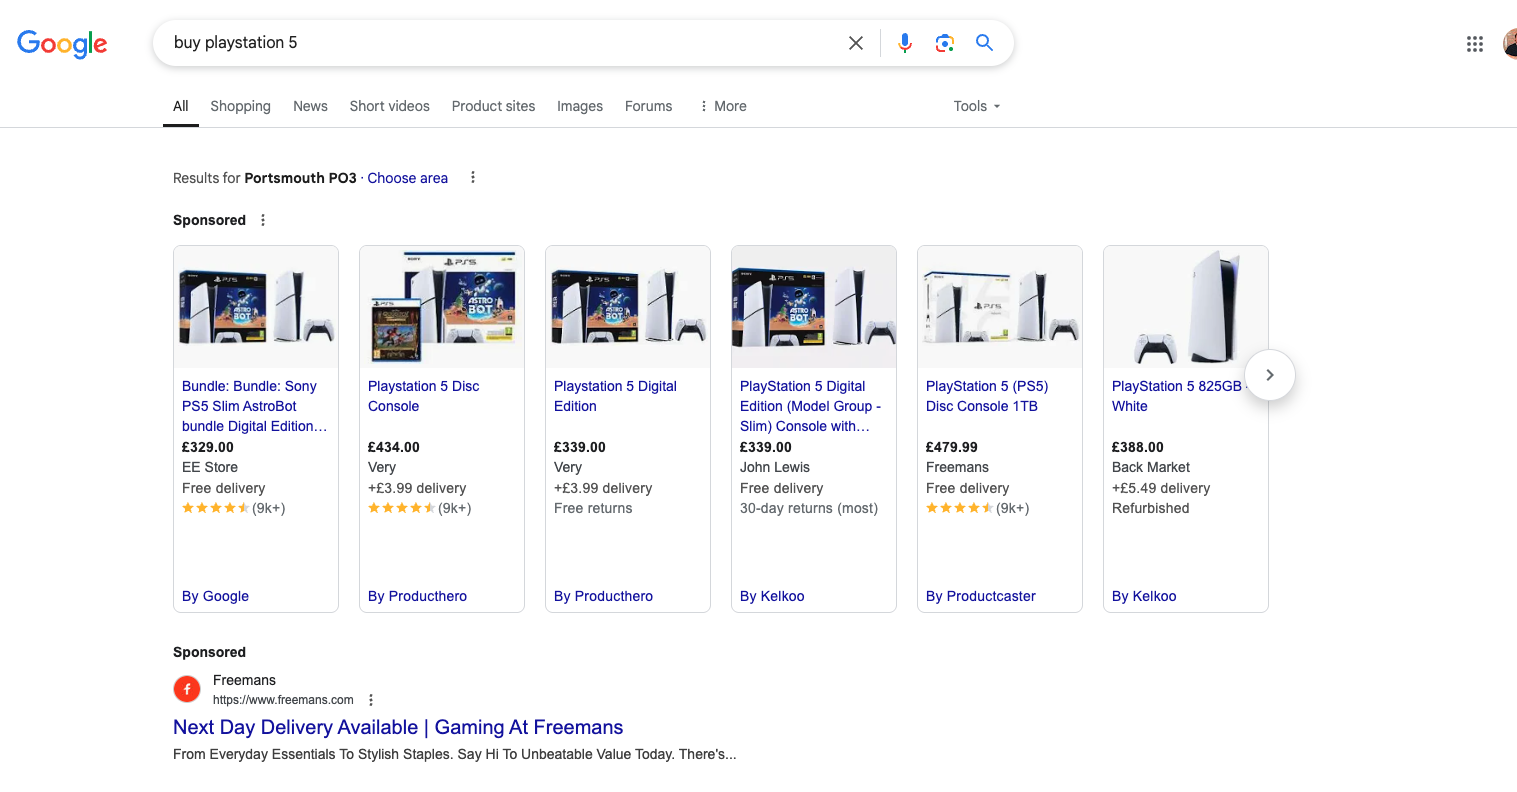Switch to the Forums tab
1517x792 pixels.
click(x=648, y=106)
